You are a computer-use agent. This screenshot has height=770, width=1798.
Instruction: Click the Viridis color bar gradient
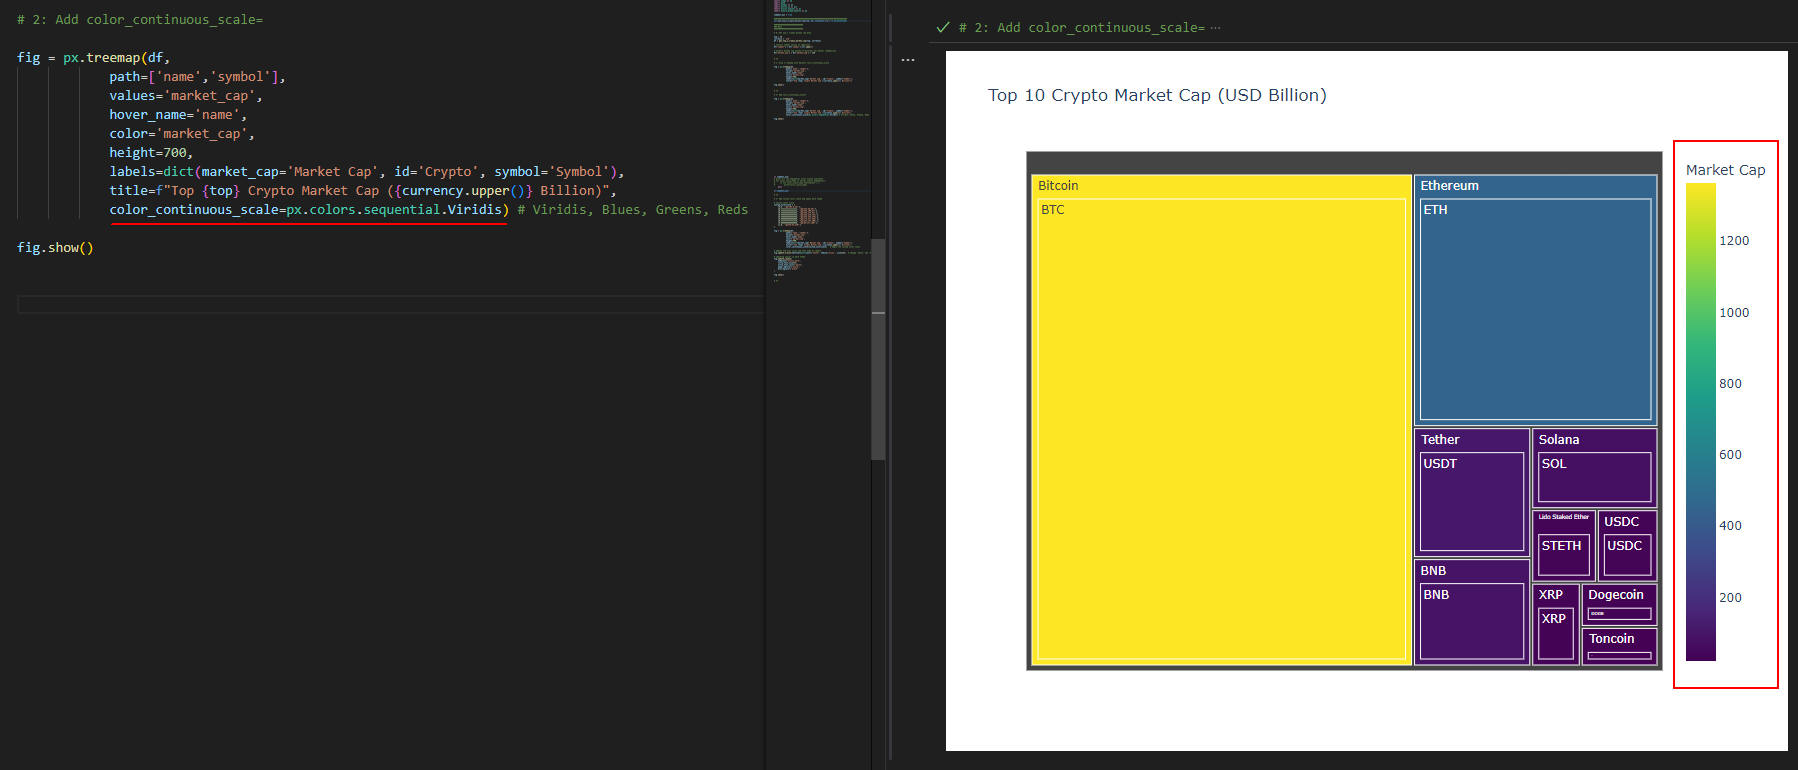click(1700, 422)
